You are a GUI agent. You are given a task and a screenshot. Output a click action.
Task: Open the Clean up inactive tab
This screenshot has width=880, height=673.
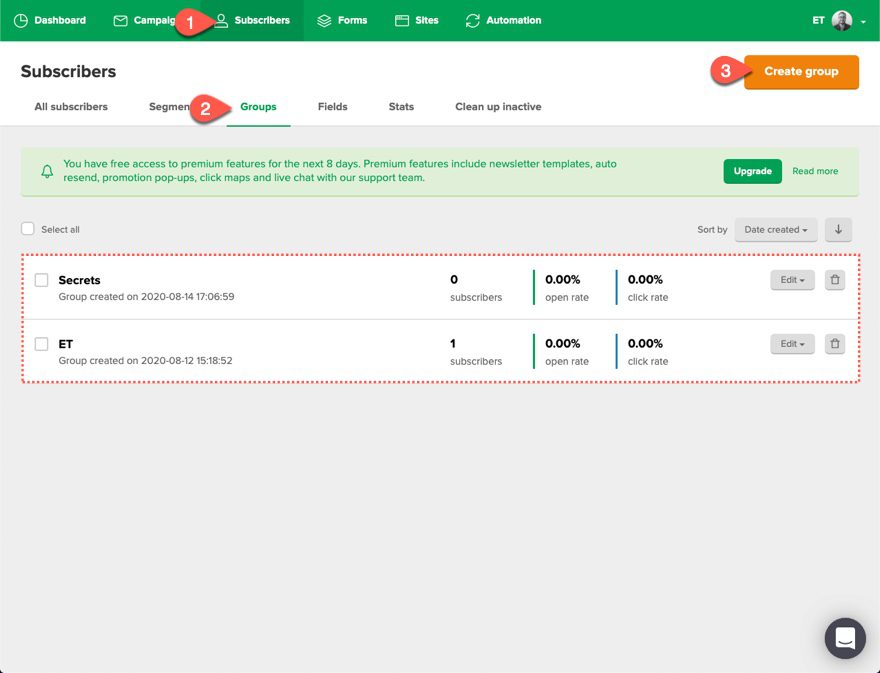[497, 106]
